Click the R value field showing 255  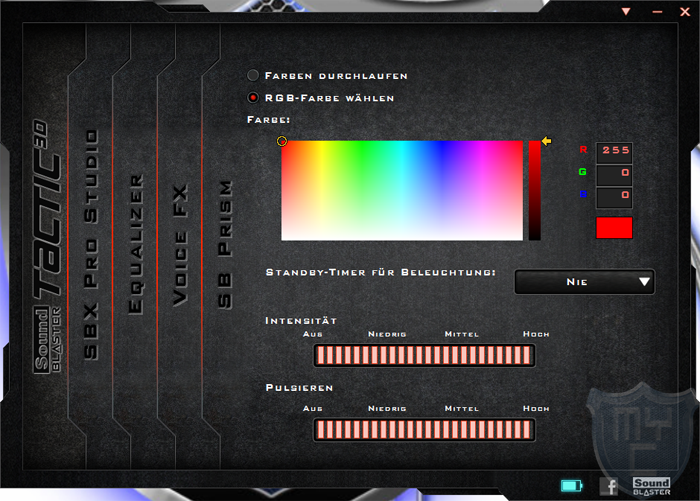(x=614, y=152)
